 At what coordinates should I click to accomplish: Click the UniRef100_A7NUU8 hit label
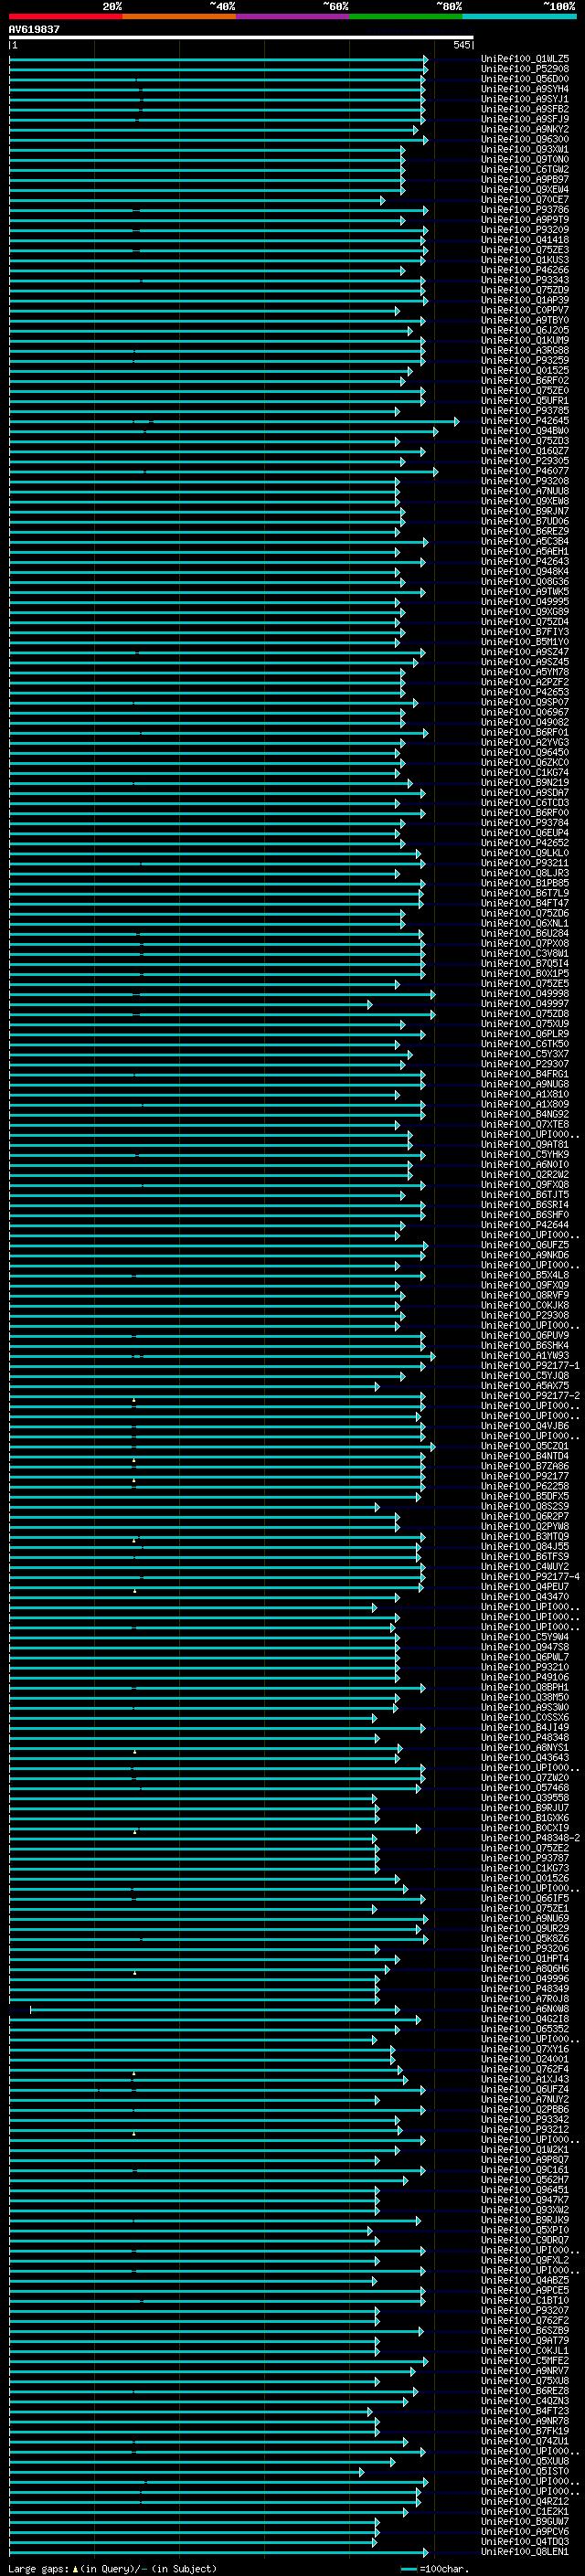pyautogui.click(x=525, y=491)
